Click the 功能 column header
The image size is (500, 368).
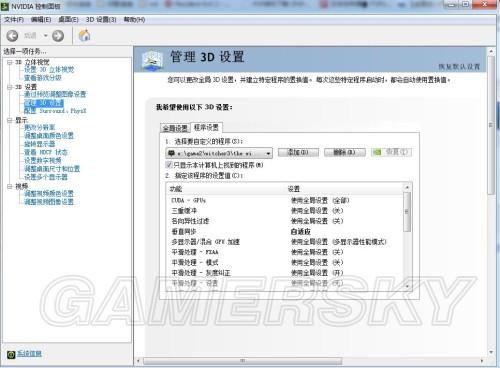[176, 189]
